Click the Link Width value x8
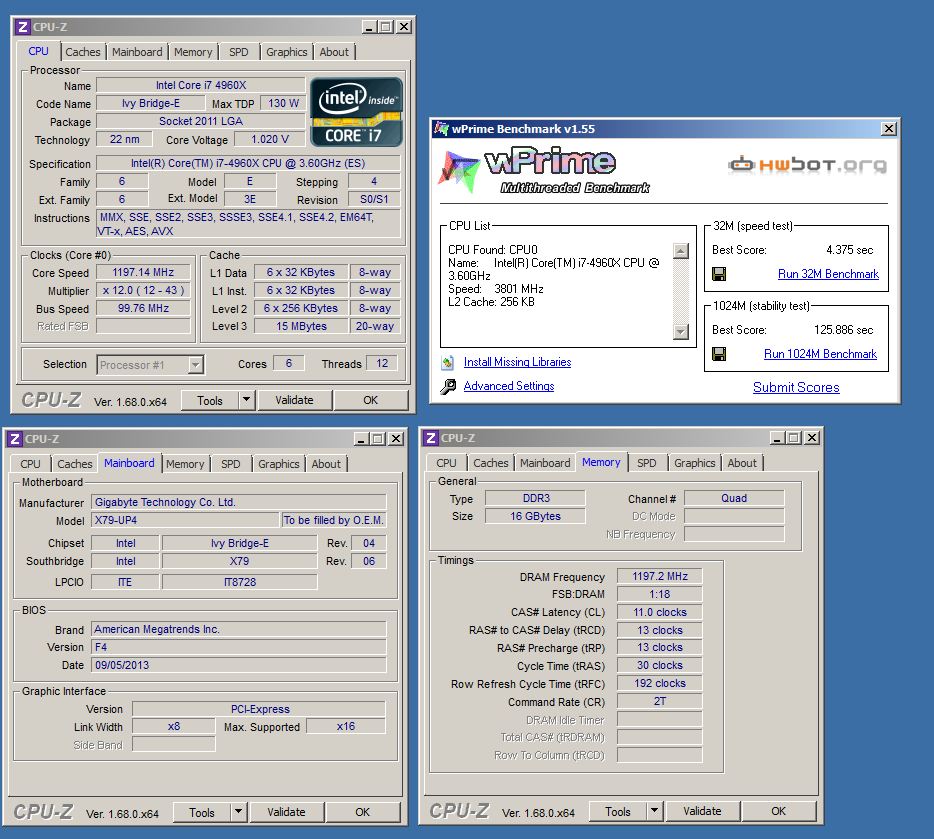 coord(173,726)
